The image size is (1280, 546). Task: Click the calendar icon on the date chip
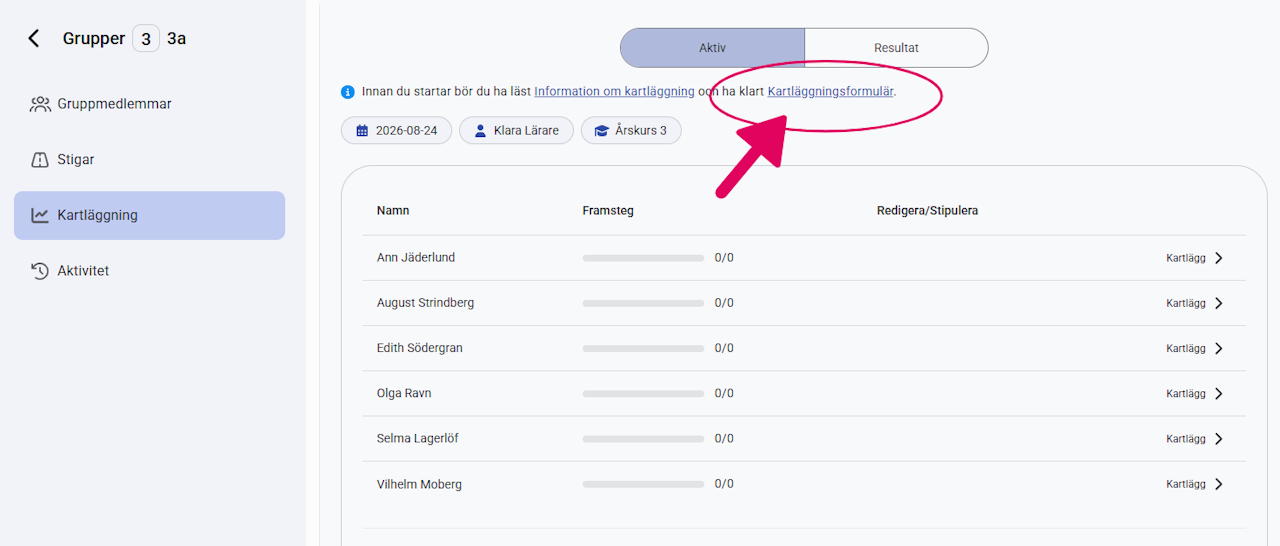[x=362, y=131]
